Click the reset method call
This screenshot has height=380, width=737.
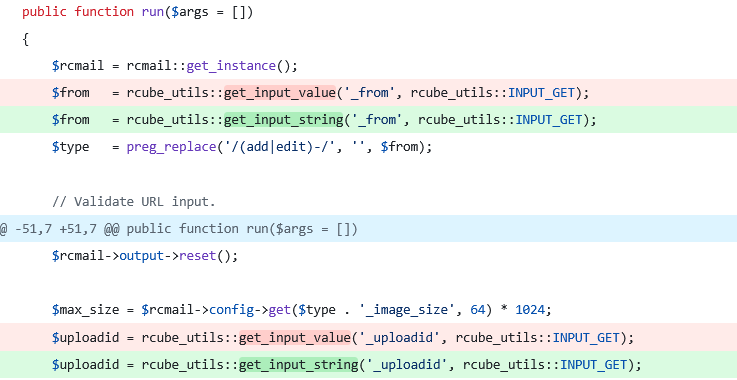click(197, 256)
